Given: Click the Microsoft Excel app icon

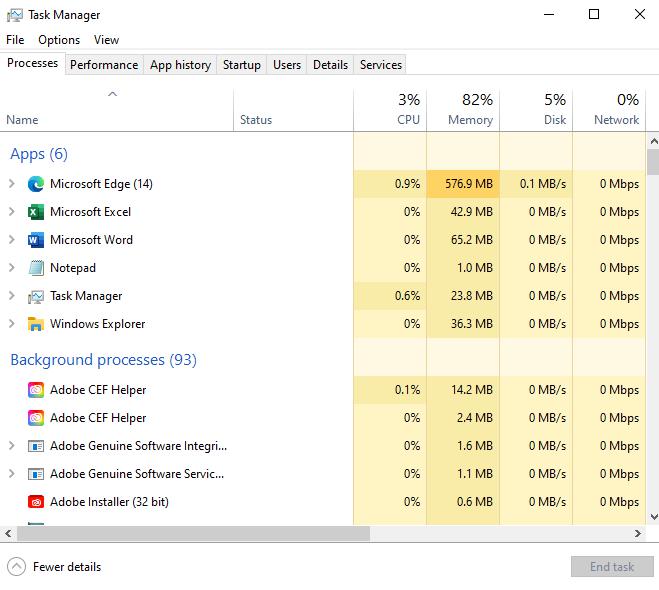Looking at the screenshot, I should click(x=36, y=212).
